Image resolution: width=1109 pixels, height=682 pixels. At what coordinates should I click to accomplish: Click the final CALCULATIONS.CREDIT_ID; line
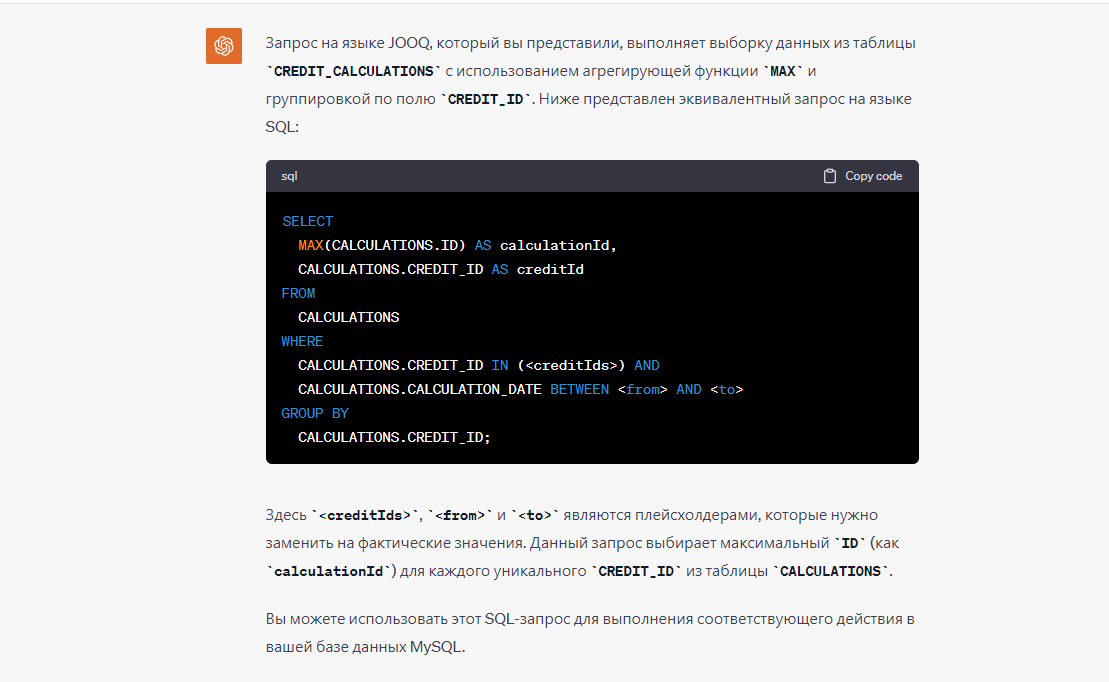click(394, 438)
